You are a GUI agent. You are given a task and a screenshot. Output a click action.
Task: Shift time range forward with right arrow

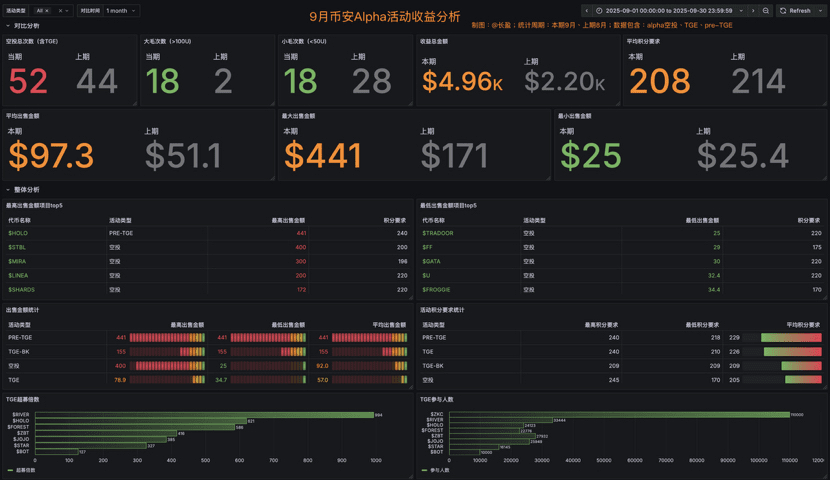(x=754, y=11)
